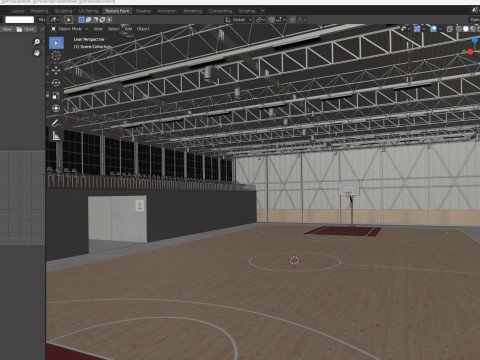Click the tweak select arrow icon in header
Viewport: 480px width, 360px height.
click(x=69, y=20)
